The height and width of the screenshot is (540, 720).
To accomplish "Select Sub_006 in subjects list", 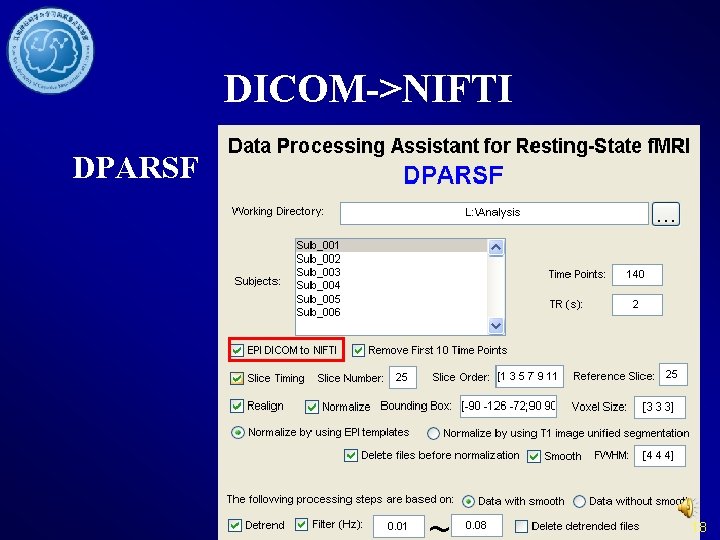I will pyautogui.click(x=391, y=312).
